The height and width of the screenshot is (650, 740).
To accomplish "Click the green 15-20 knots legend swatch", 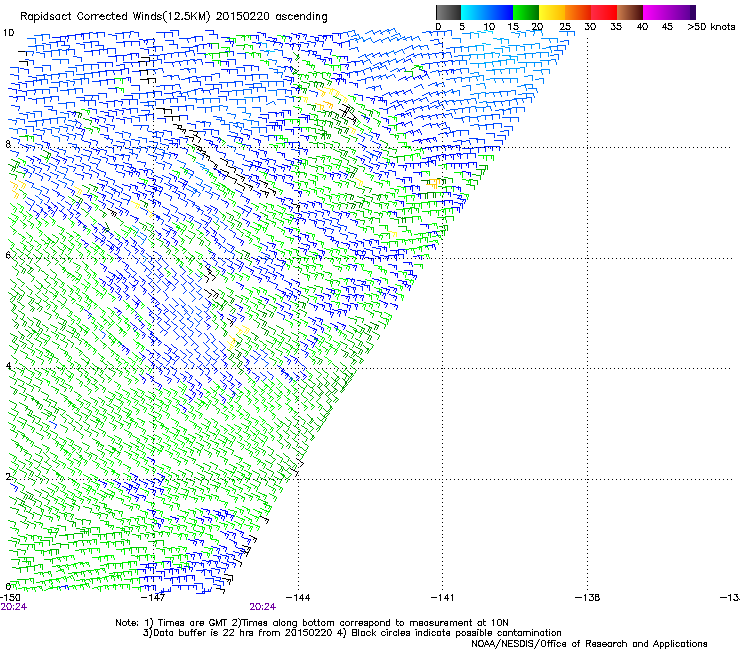I will point(526,12).
